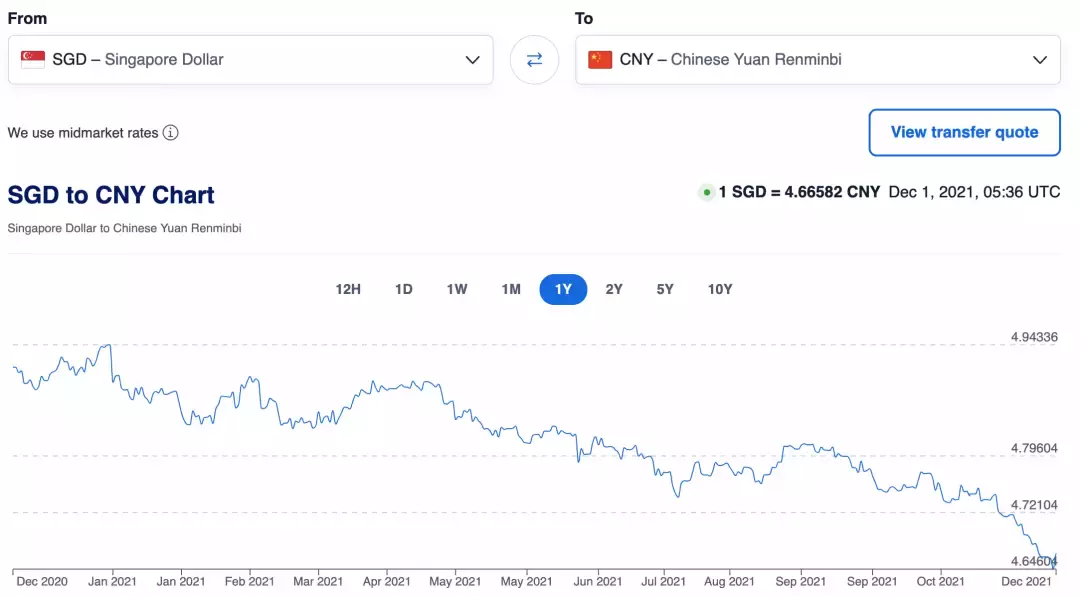Select the 1D chart range
The image size is (1080, 596).
pos(404,290)
